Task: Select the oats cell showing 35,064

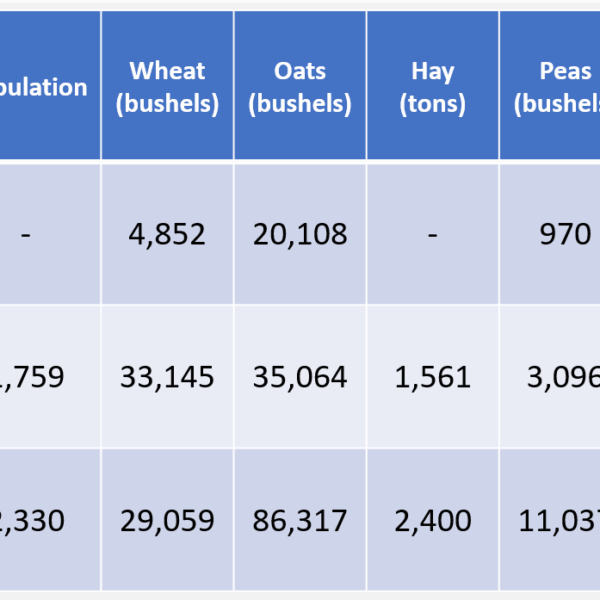Action: 300,377
